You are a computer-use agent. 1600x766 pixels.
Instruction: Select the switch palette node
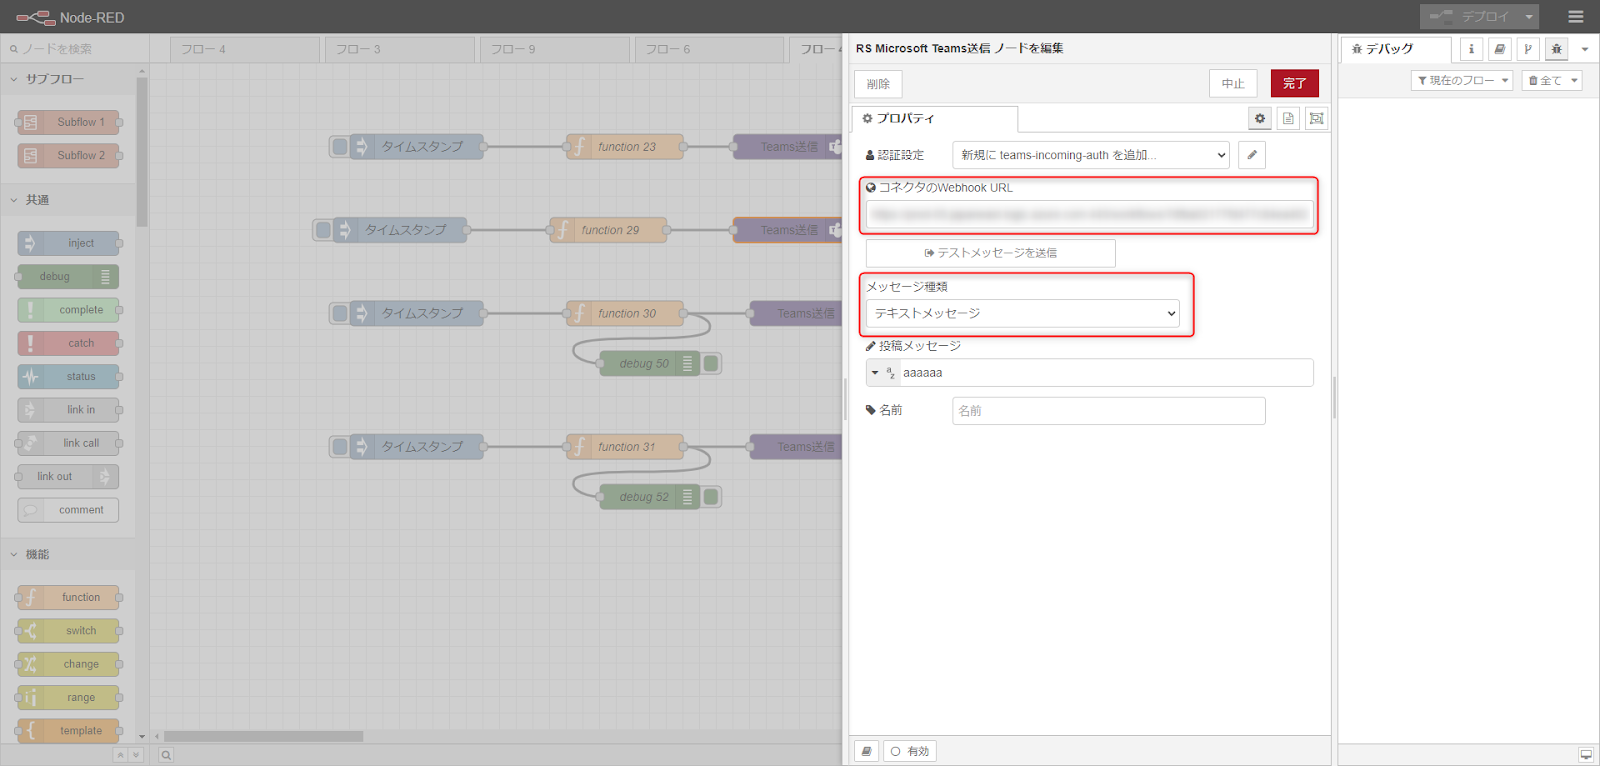pyautogui.click(x=68, y=631)
